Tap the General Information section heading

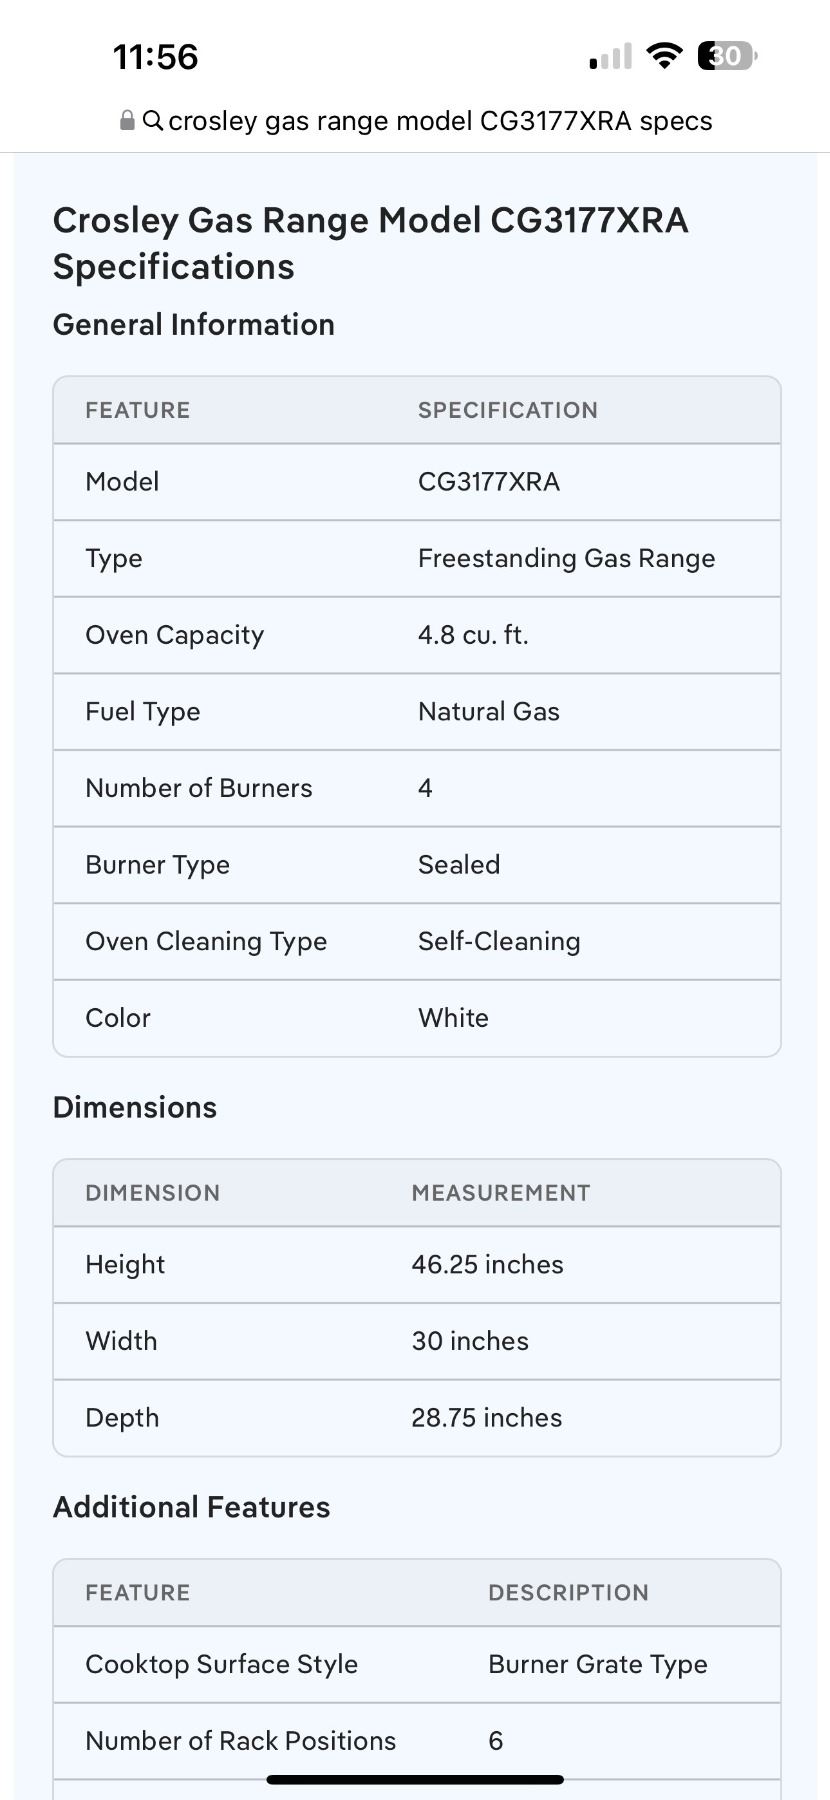[193, 325]
